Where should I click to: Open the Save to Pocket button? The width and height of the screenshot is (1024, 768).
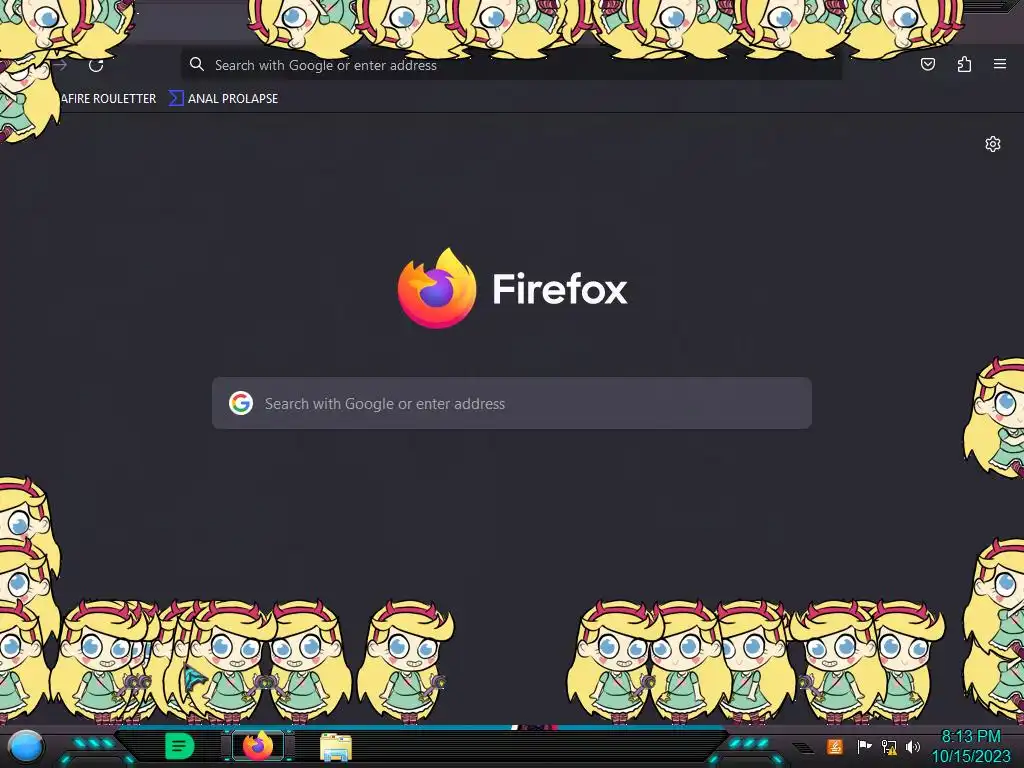927,64
